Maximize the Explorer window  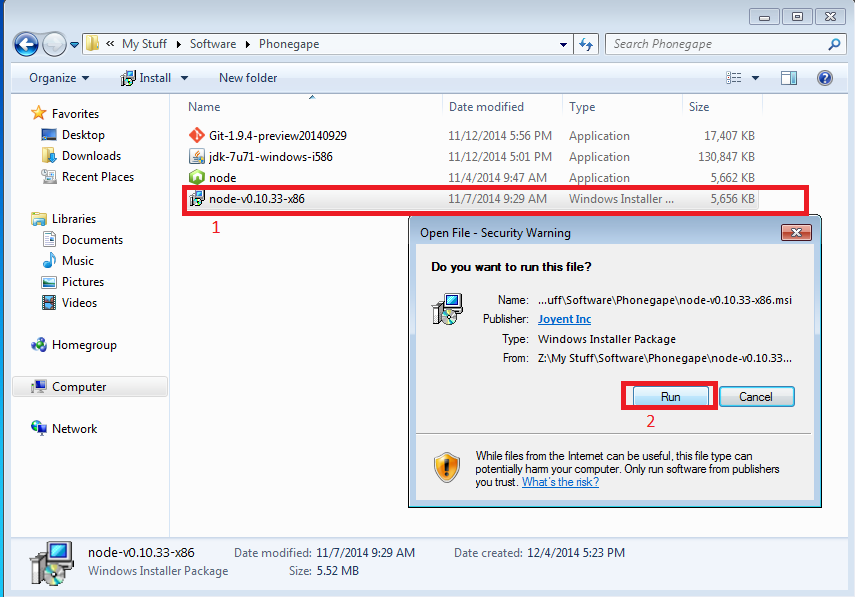point(797,17)
